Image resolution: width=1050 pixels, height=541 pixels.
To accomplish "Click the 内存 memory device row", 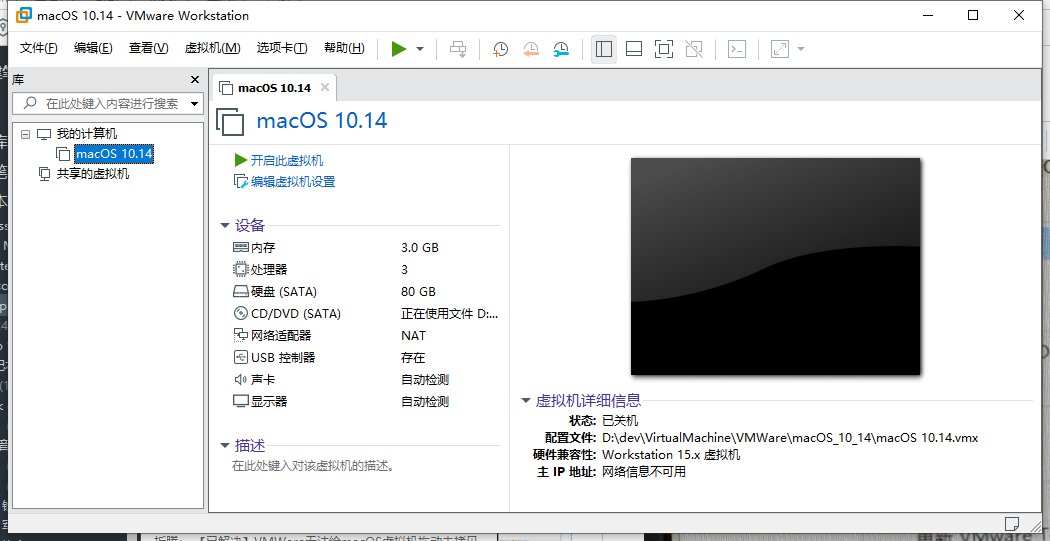I will (366, 248).
